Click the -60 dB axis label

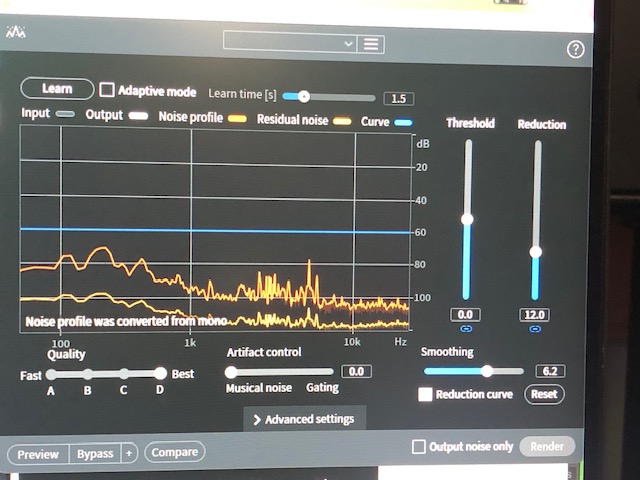(x=420, y=232)
